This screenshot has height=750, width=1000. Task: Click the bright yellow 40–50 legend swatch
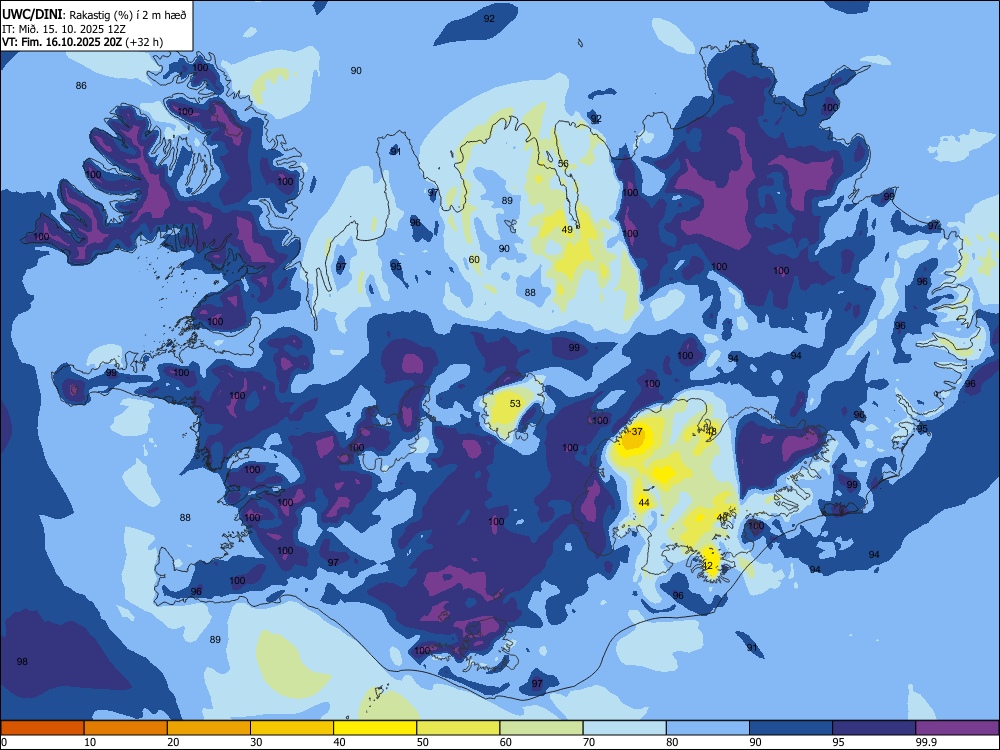375,728
